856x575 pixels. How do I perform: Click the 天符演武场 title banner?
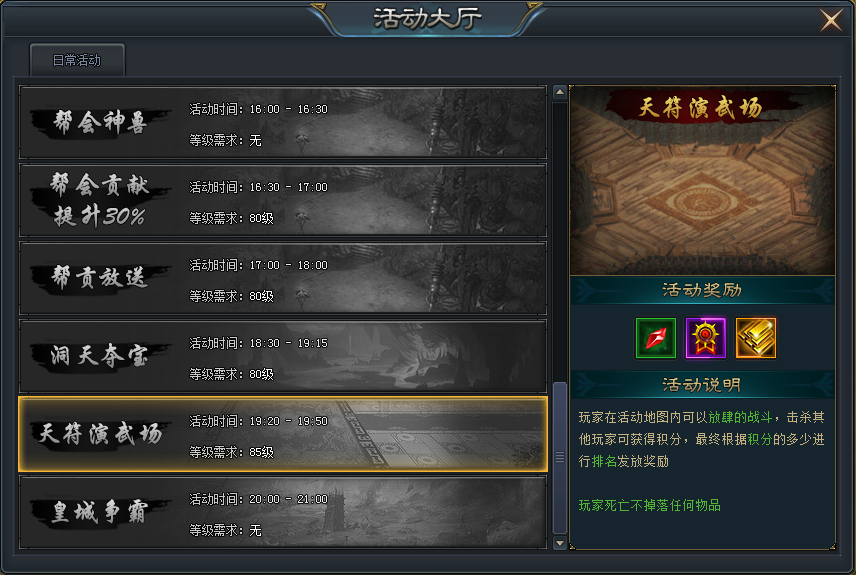[700, 108]
